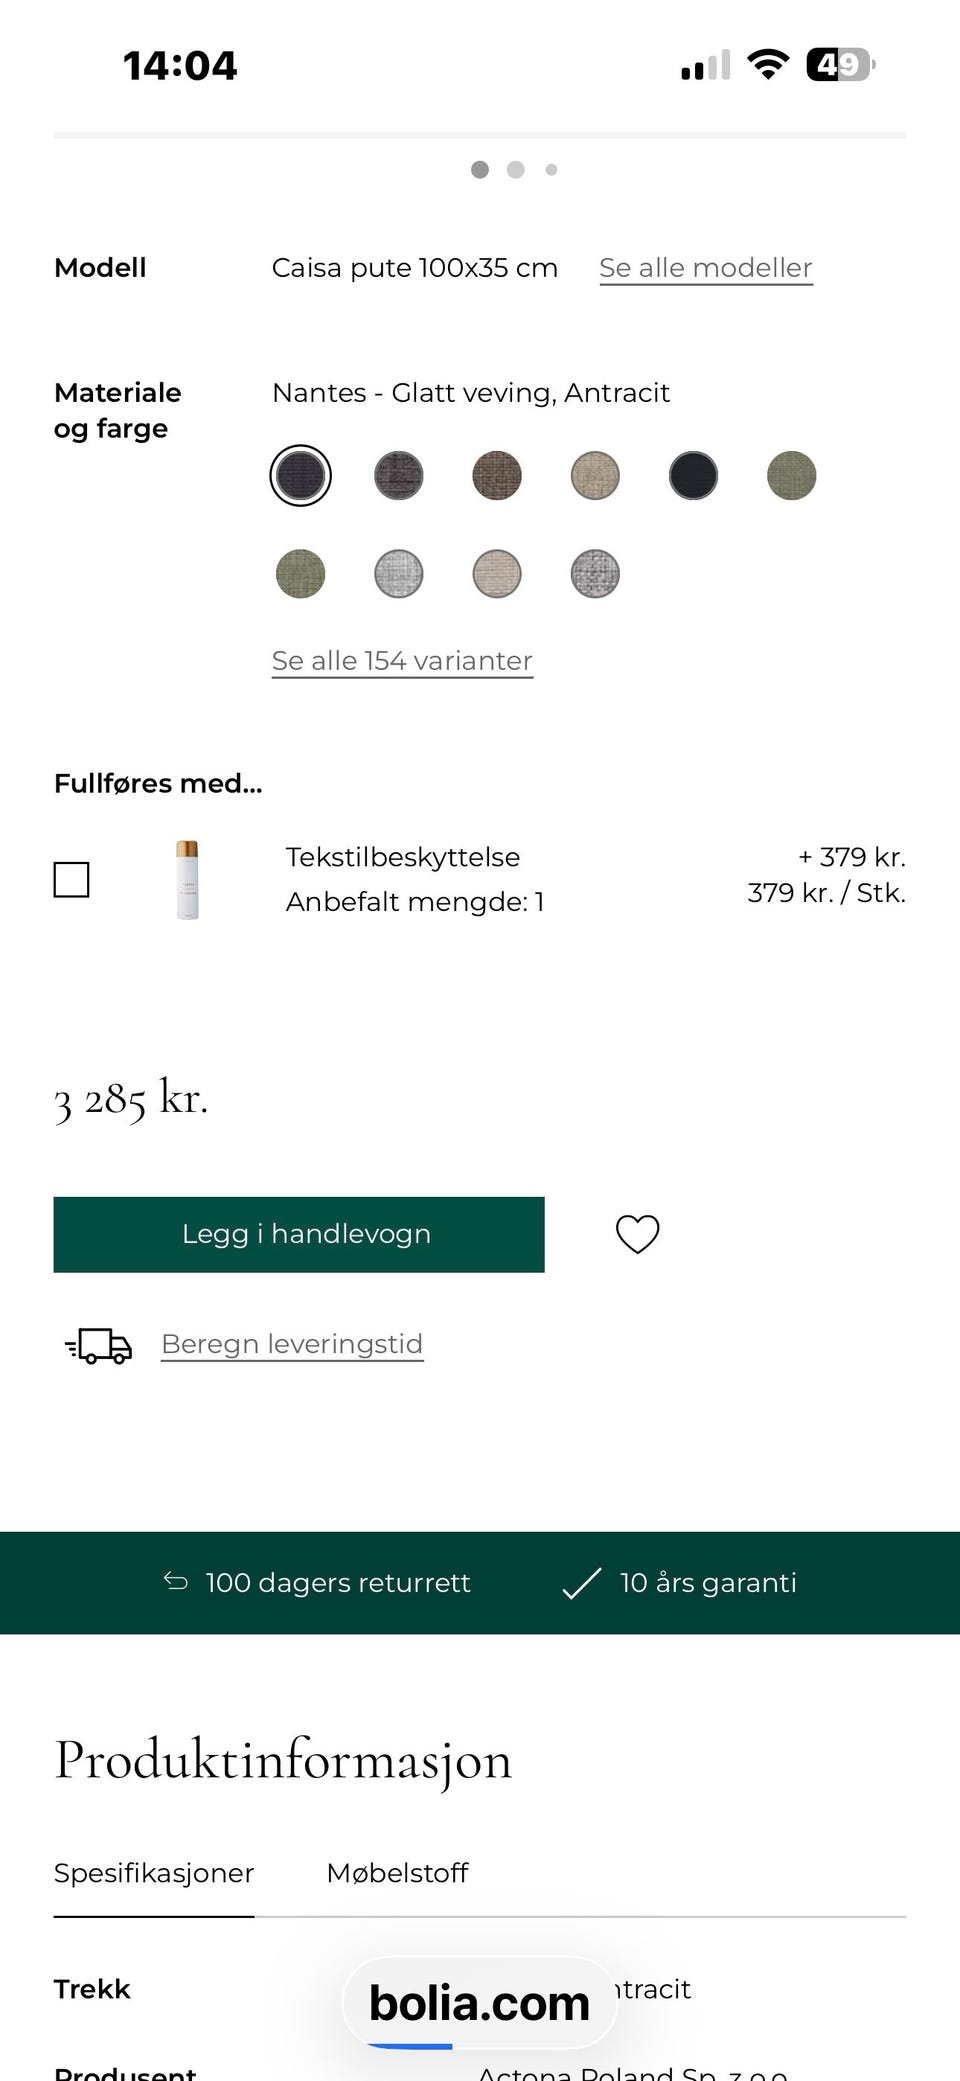This screenshot has height=2081, width=960.
Task: Tap the Wi-Fi icon in the status bar
Action: [768, 63]
